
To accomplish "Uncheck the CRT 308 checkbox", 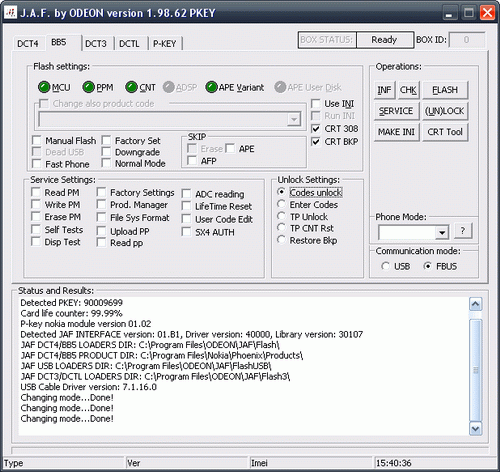I will click(x=316, y=129).
